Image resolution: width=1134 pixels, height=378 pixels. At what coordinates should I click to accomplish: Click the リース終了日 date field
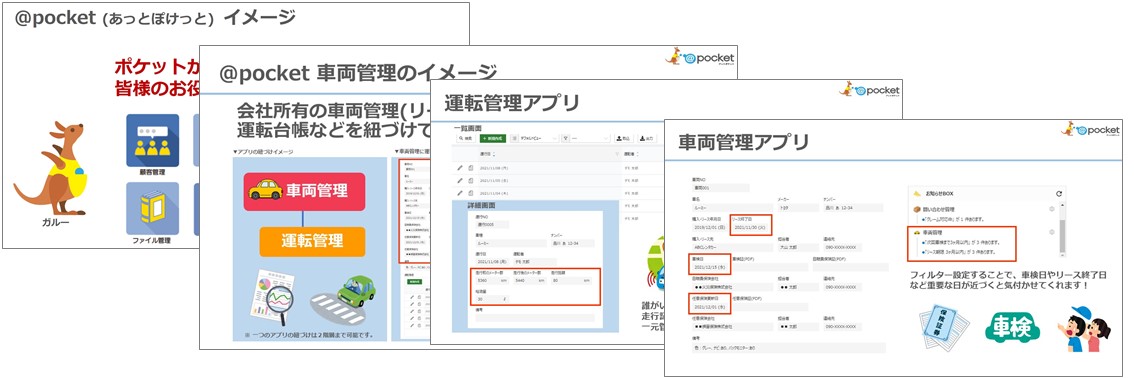[751, 228]
